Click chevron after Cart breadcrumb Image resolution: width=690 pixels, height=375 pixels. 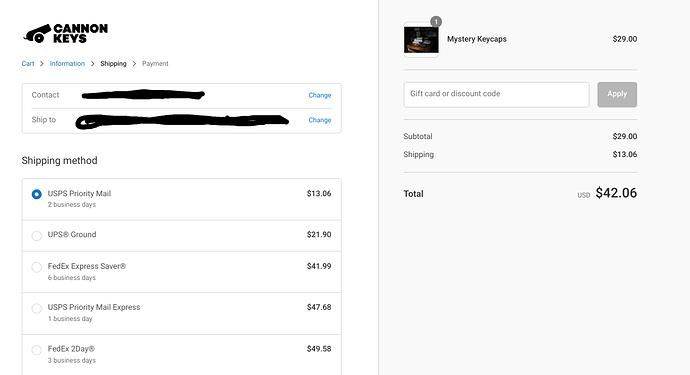pyautogui.click(x=42, y=64)
